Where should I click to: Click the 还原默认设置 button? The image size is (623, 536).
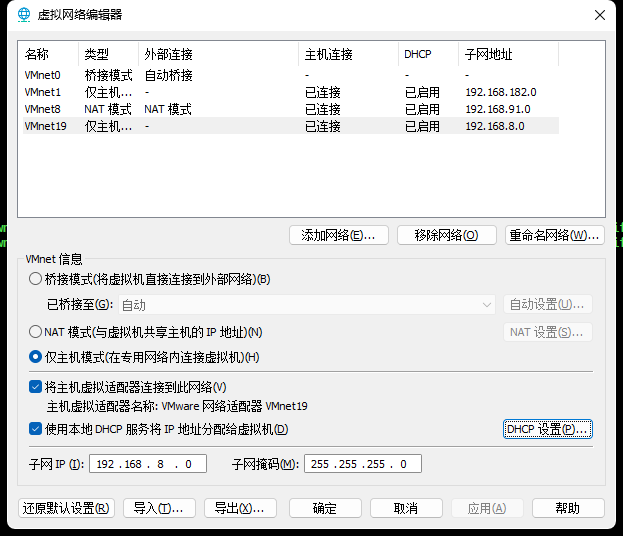[x=66, y=508]
